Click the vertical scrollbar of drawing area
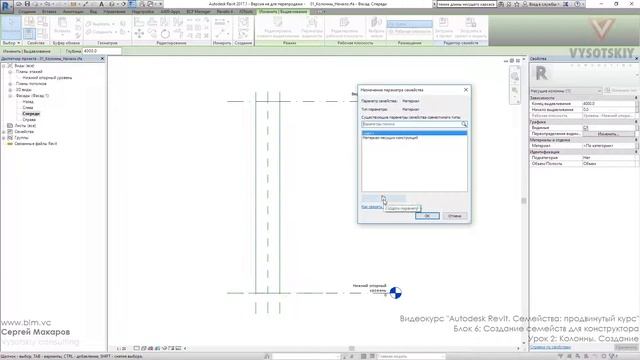640x360 pixels. pyautogui.click(x=524, y=201)
